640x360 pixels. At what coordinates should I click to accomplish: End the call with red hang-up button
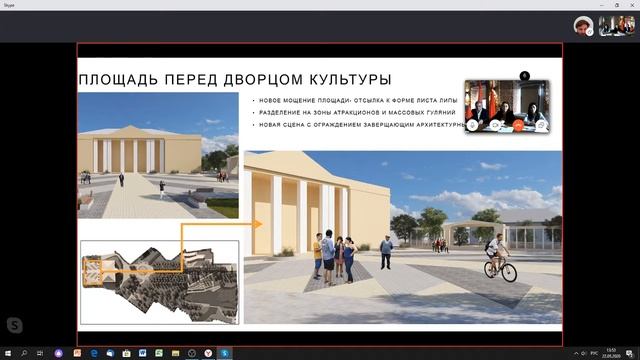click(518, 125)
